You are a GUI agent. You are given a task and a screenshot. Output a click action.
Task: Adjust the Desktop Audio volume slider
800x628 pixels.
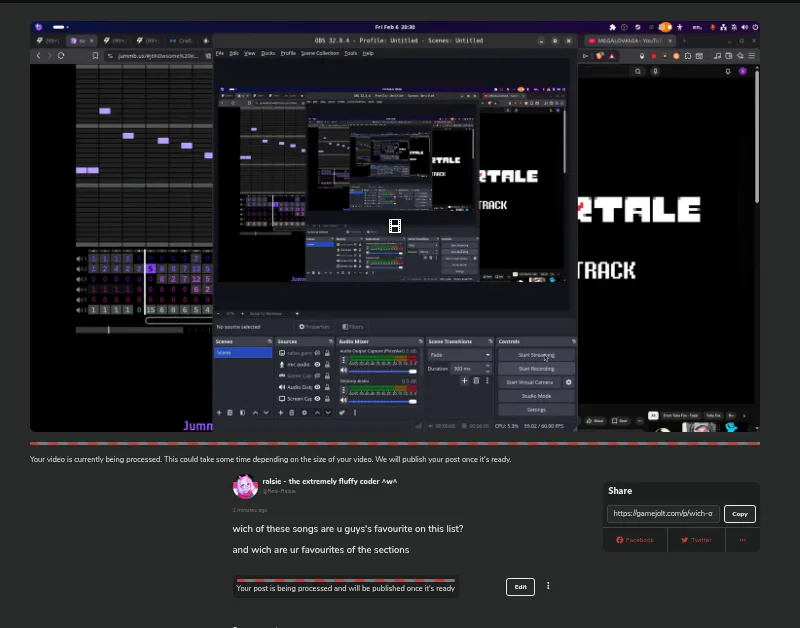[x=383, y=401]
